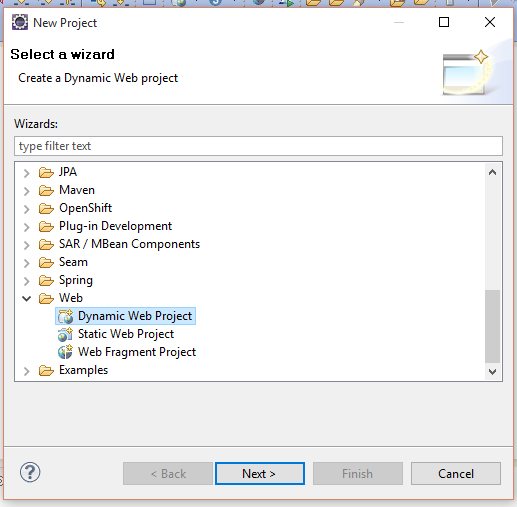Viewport: 517px width, 507px height.
Task: Select the JPA text label
Action: (68, 172)
